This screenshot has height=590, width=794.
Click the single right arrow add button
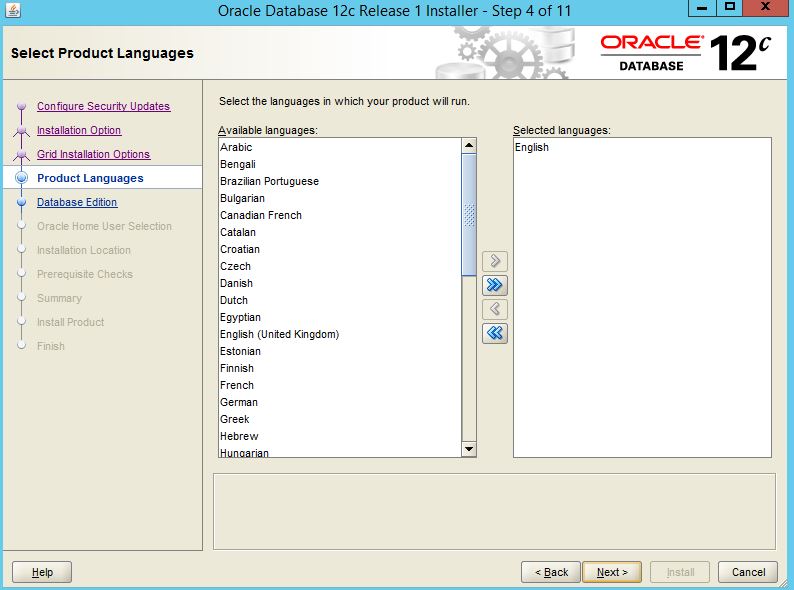(x=495, y=261)
